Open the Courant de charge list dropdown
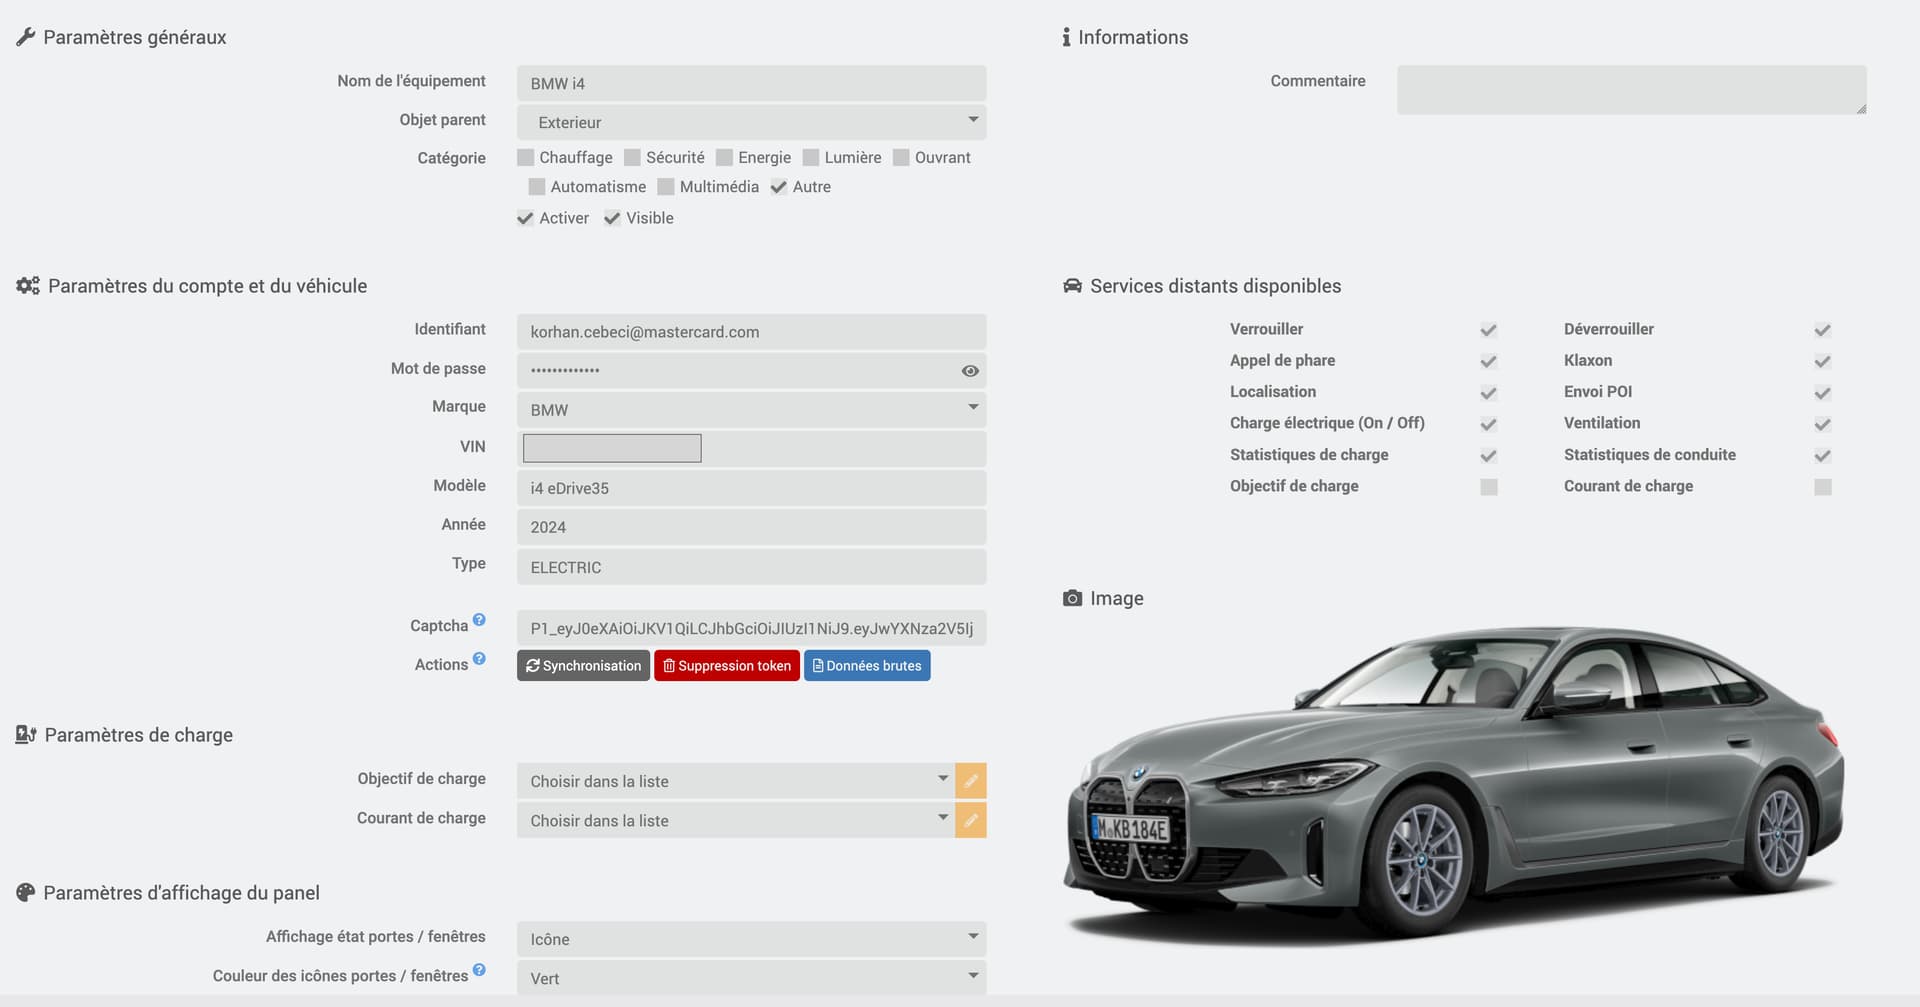Viewport: 1920px width, 1007px height. (x=736, y=820)
